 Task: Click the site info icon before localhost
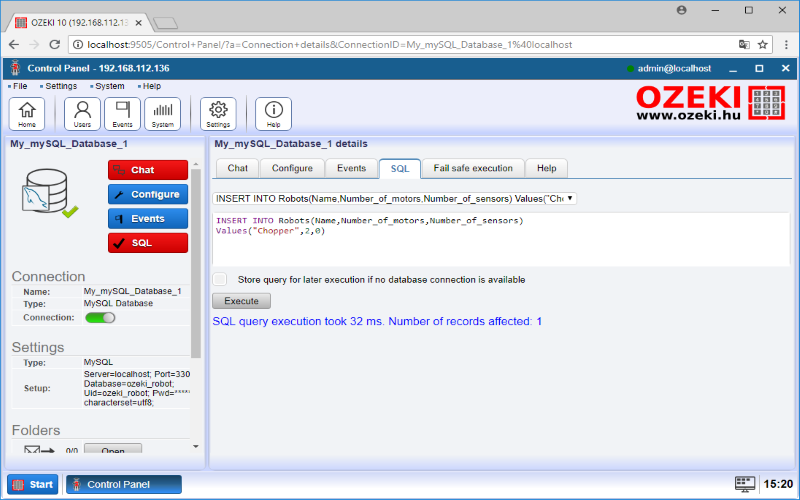pyautogui.click(x=78, y=44)
